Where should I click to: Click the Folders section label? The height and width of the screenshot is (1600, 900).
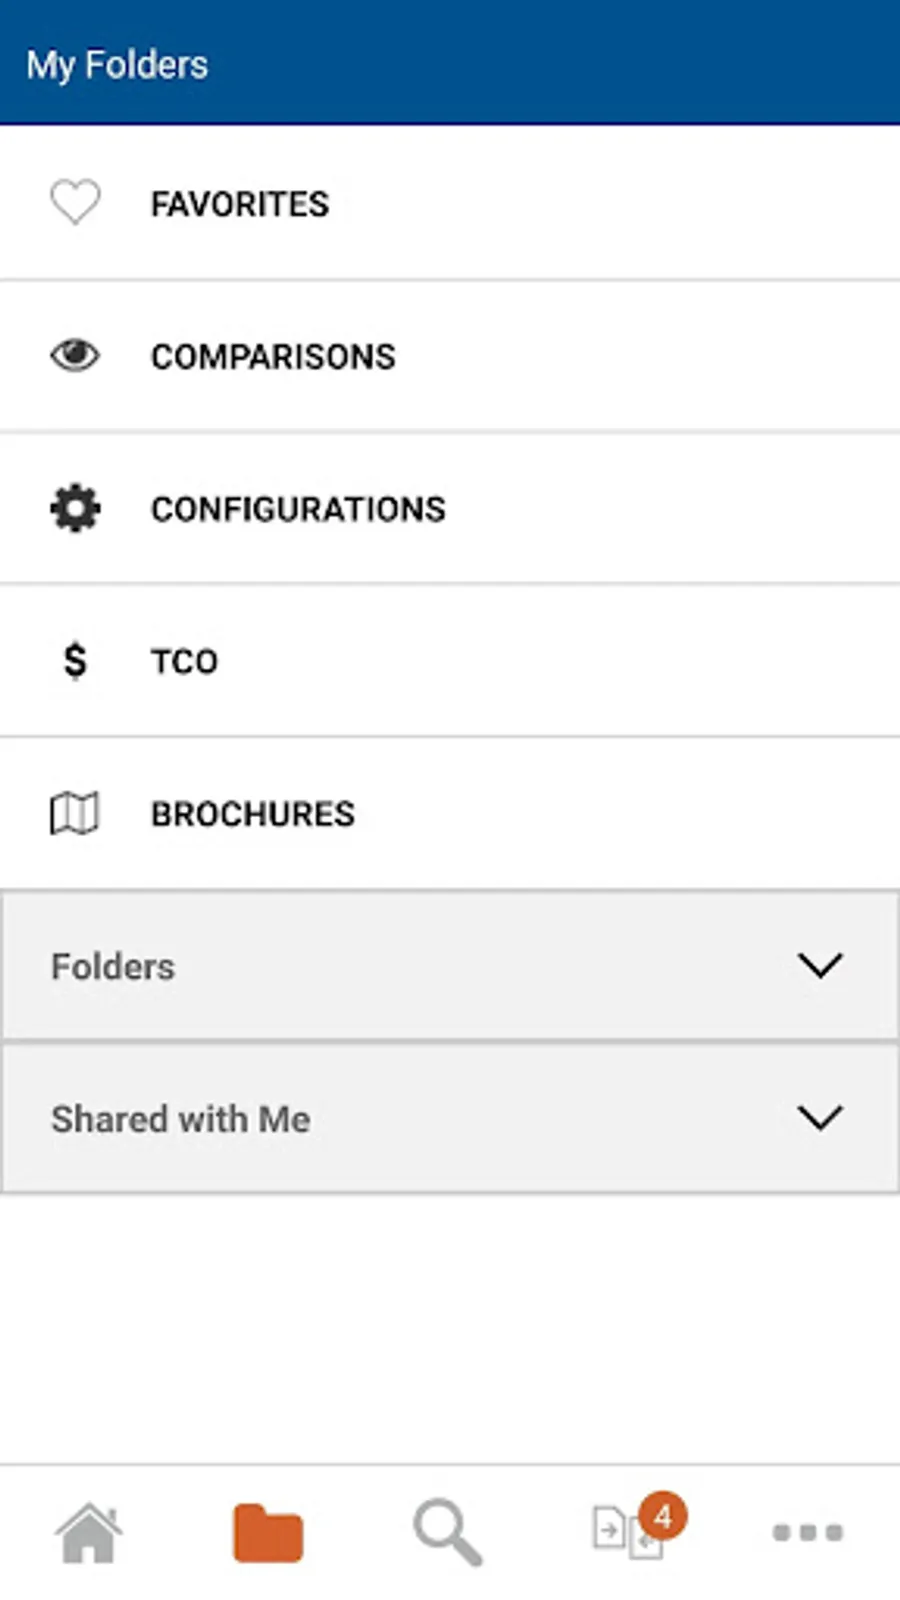113,967
